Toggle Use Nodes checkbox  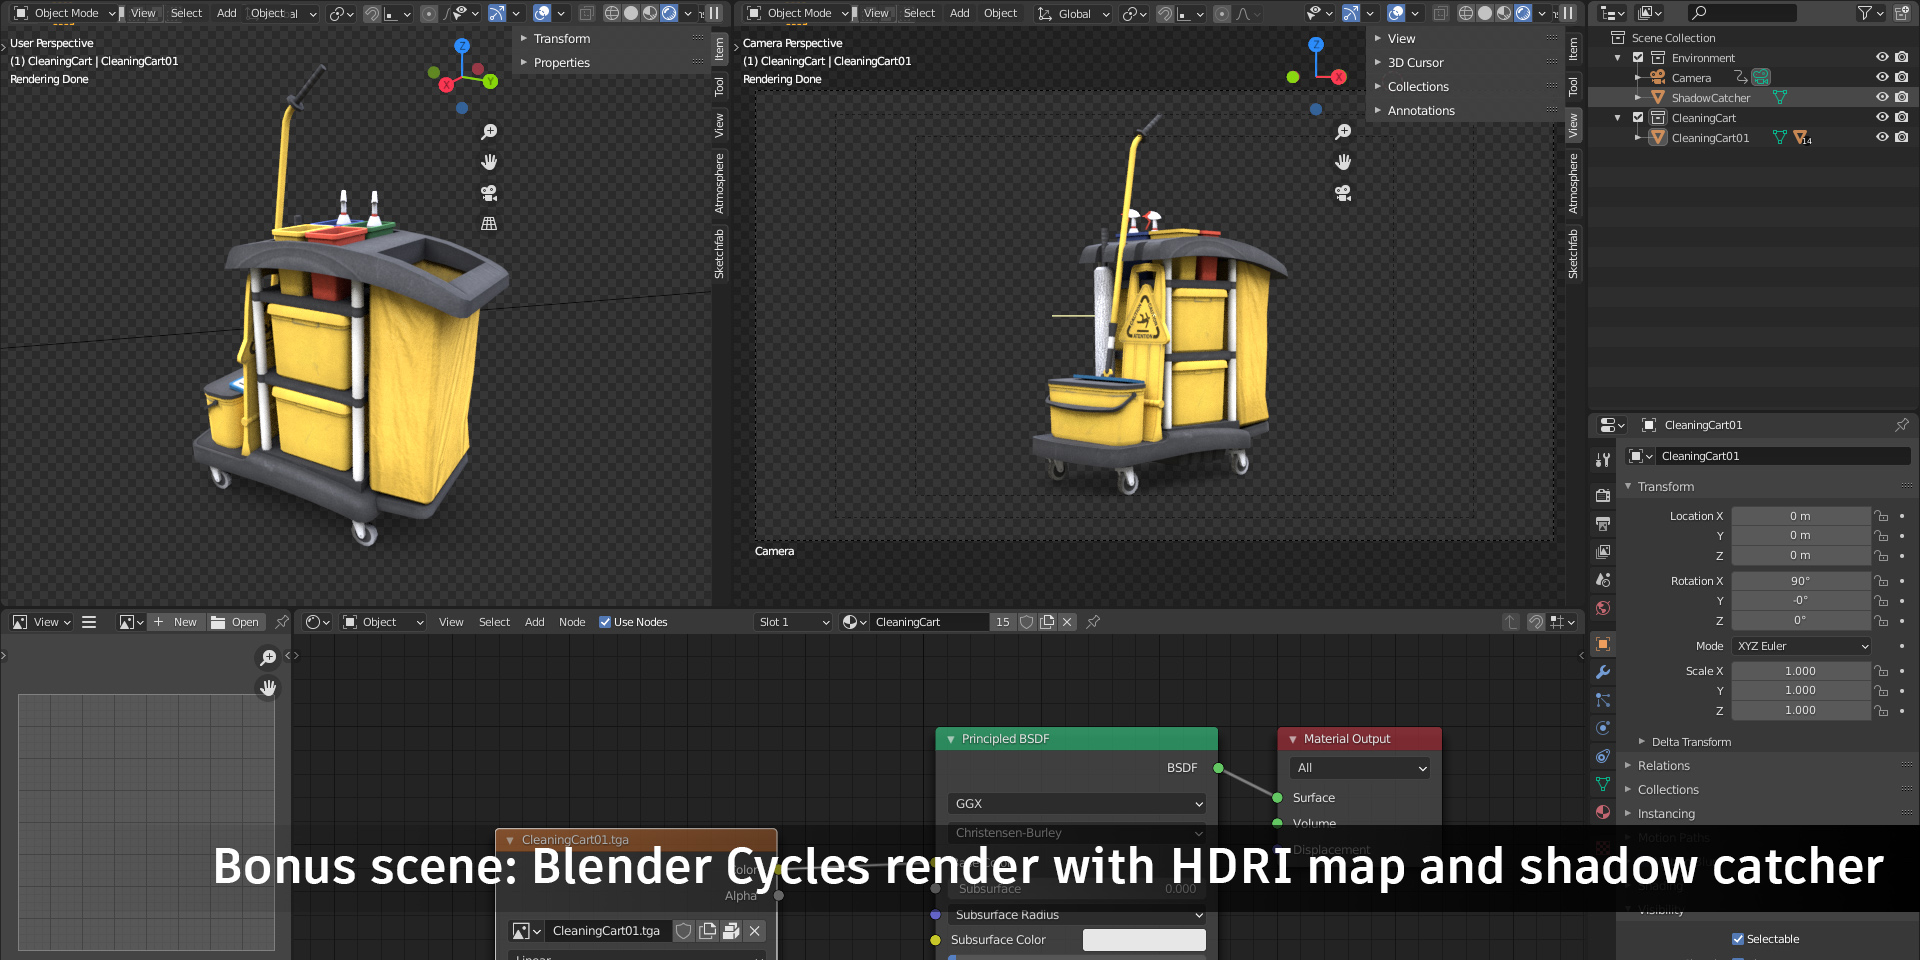click(605, 622)
